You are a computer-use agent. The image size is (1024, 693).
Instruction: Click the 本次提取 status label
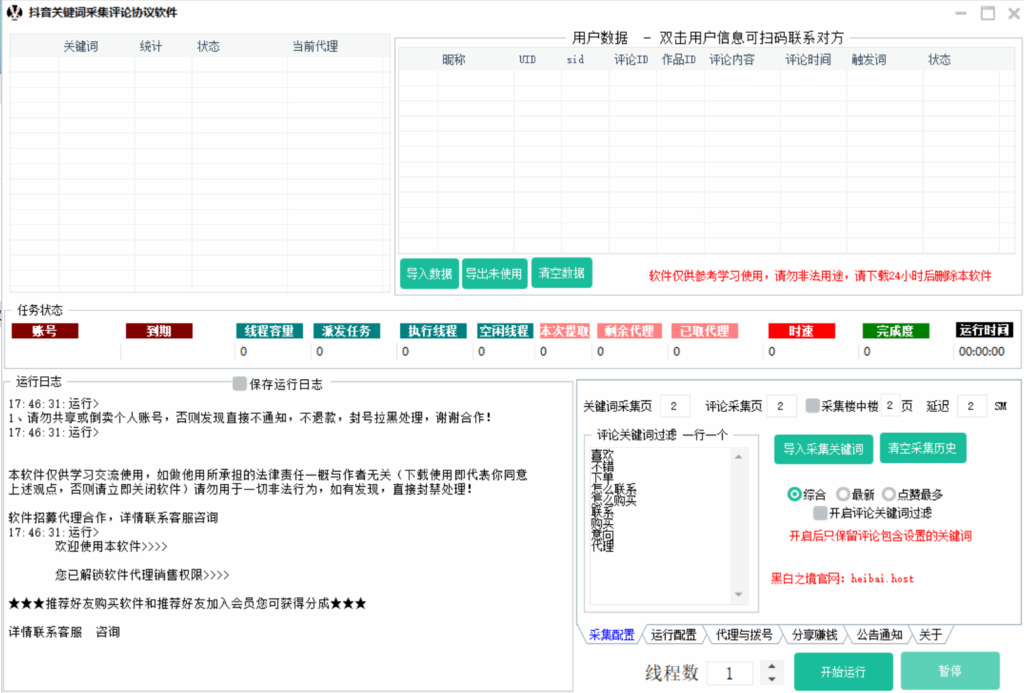pos(564,331)
